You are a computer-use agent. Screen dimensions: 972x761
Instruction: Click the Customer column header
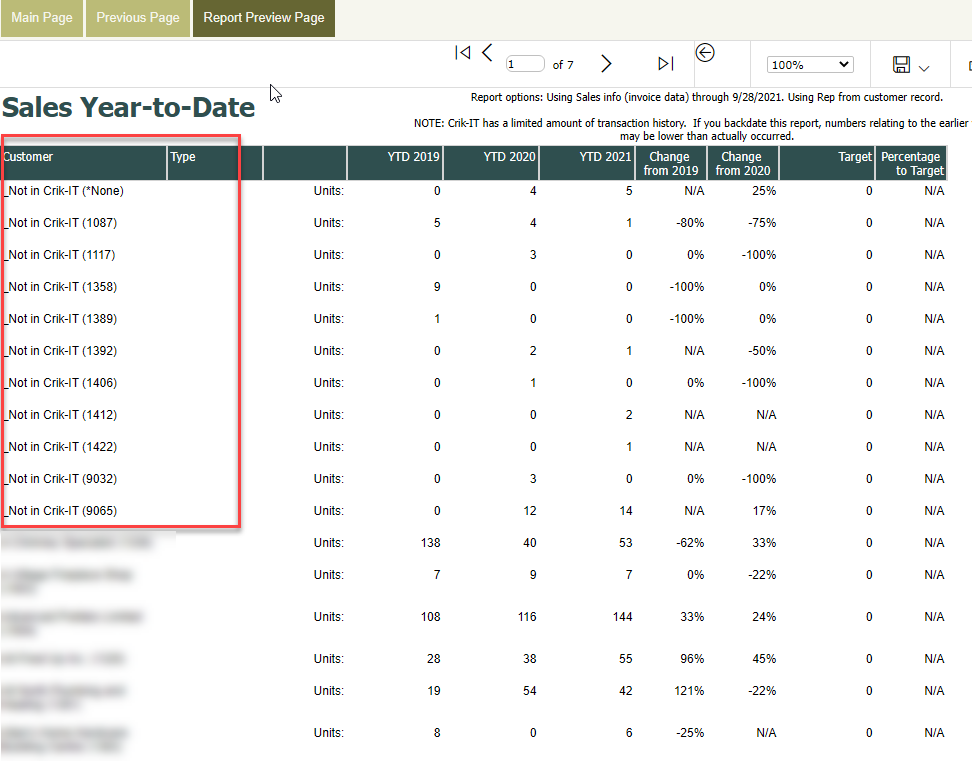pyautogui.click(x=29, y=157)
